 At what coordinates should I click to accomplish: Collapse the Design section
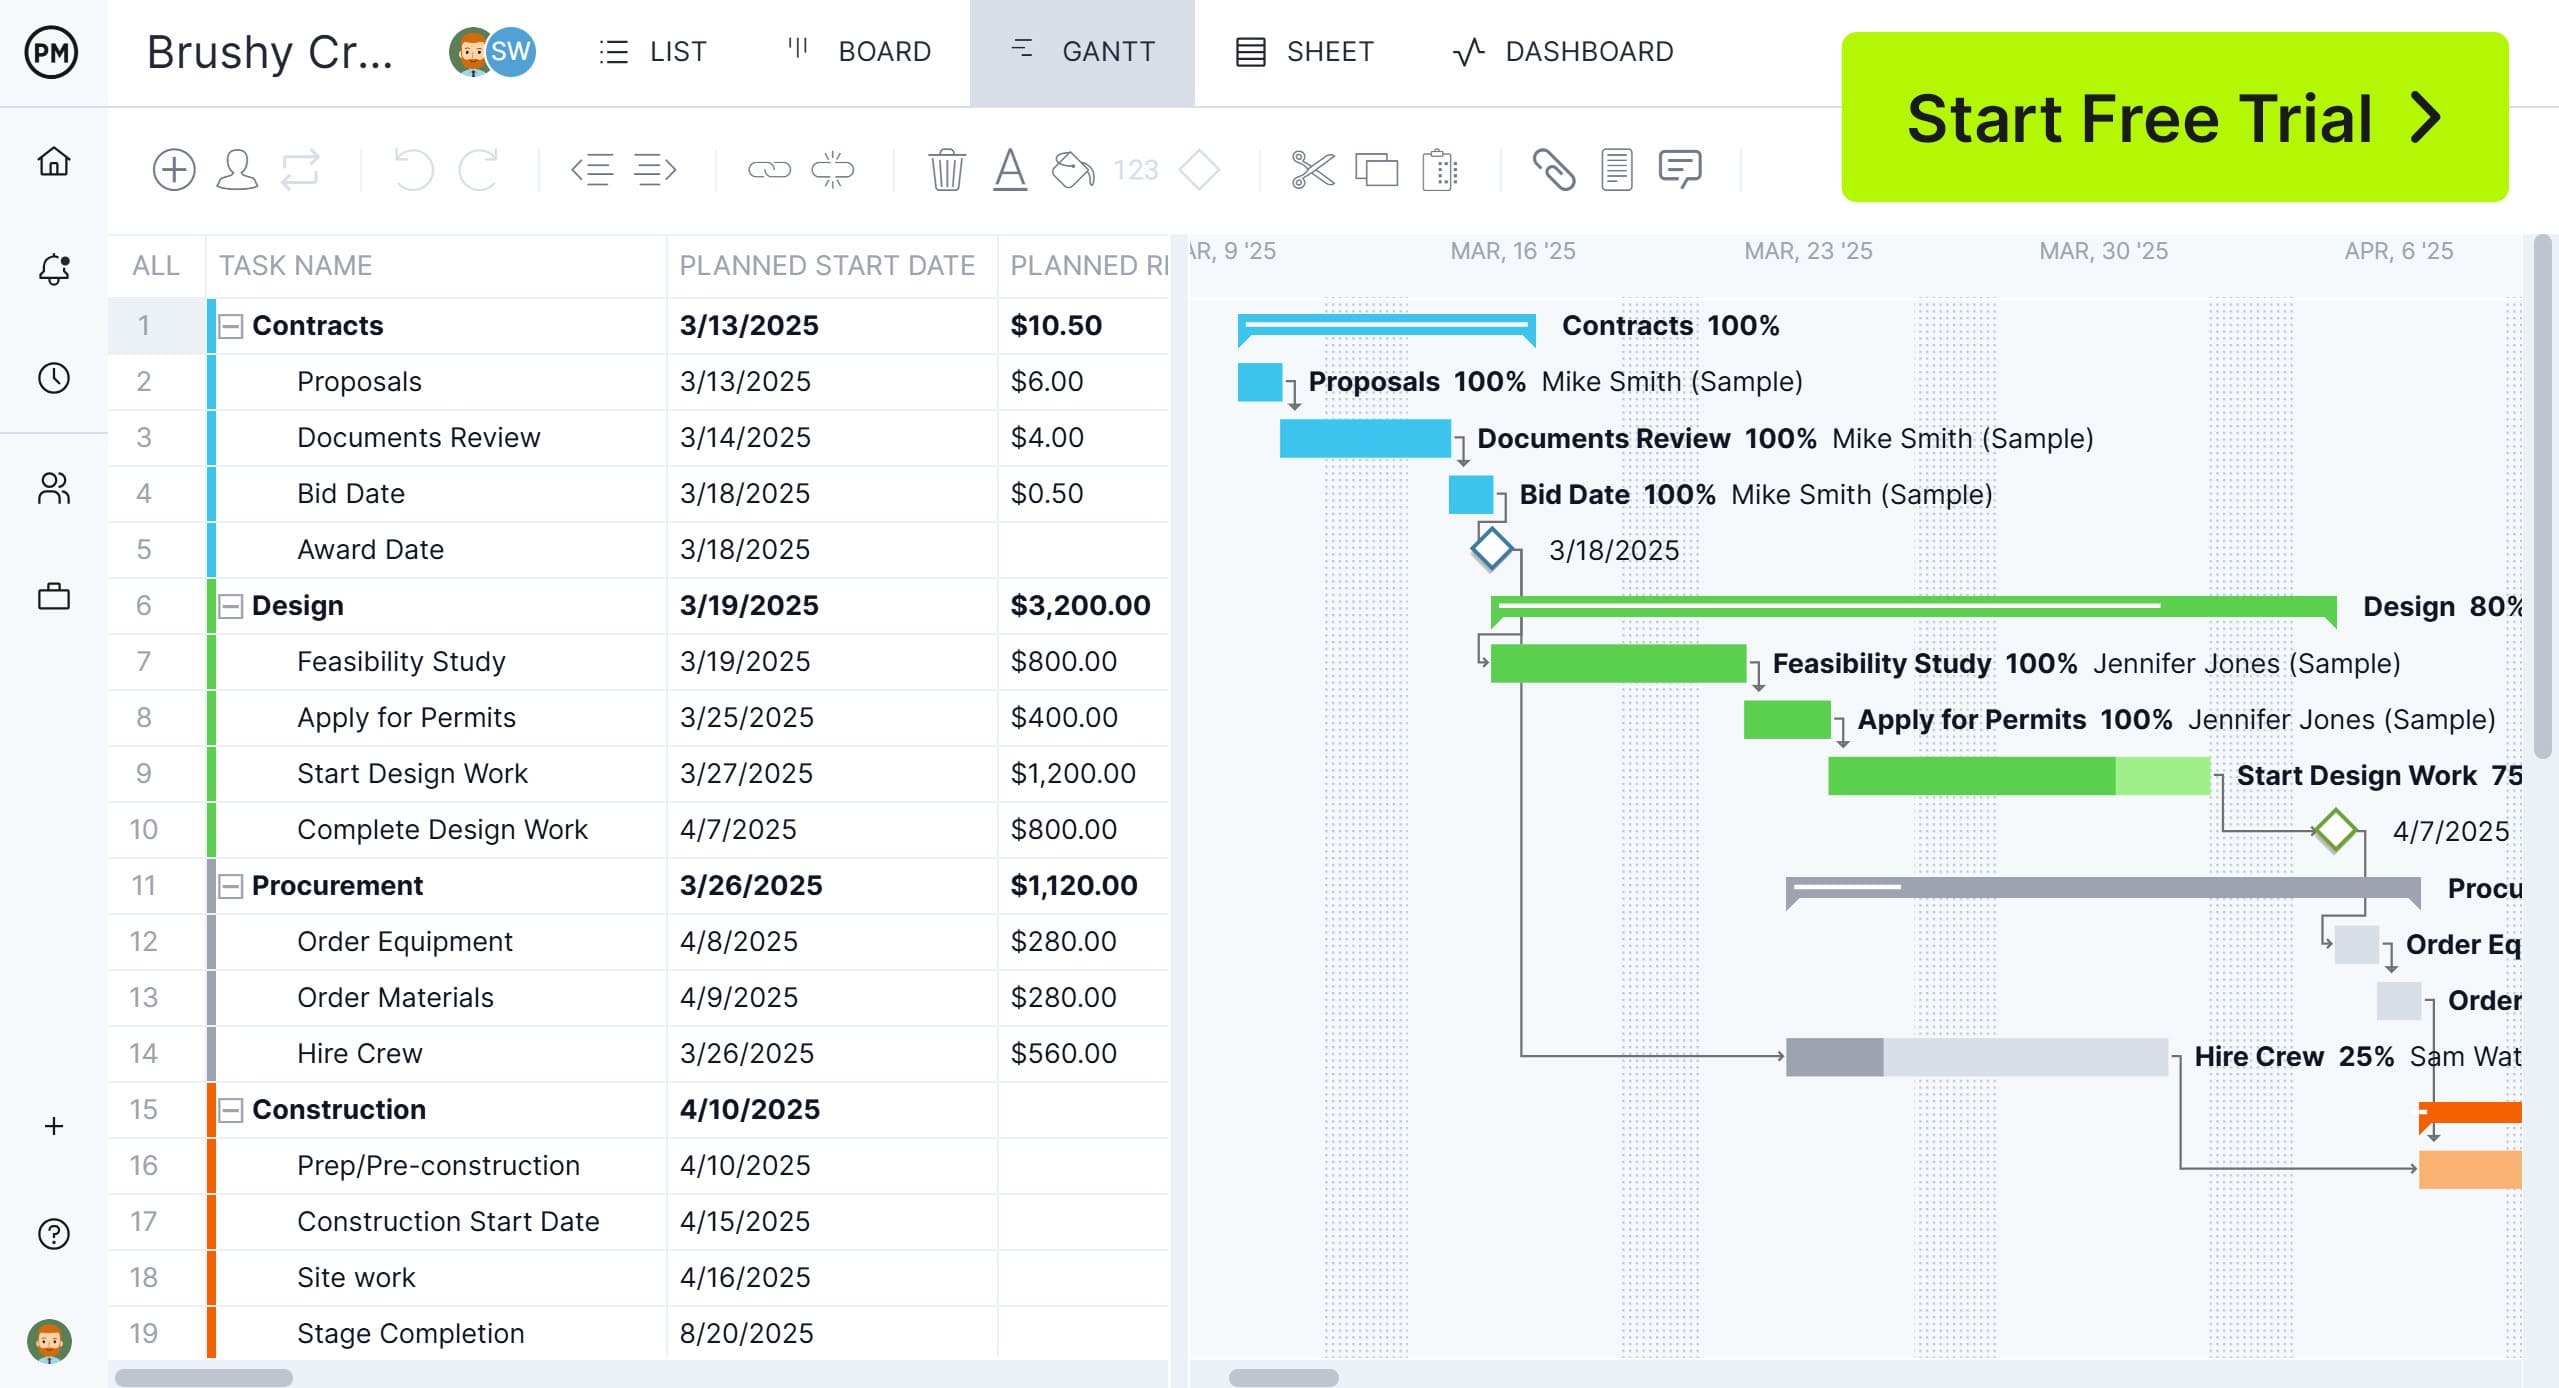tap(231, 605)
